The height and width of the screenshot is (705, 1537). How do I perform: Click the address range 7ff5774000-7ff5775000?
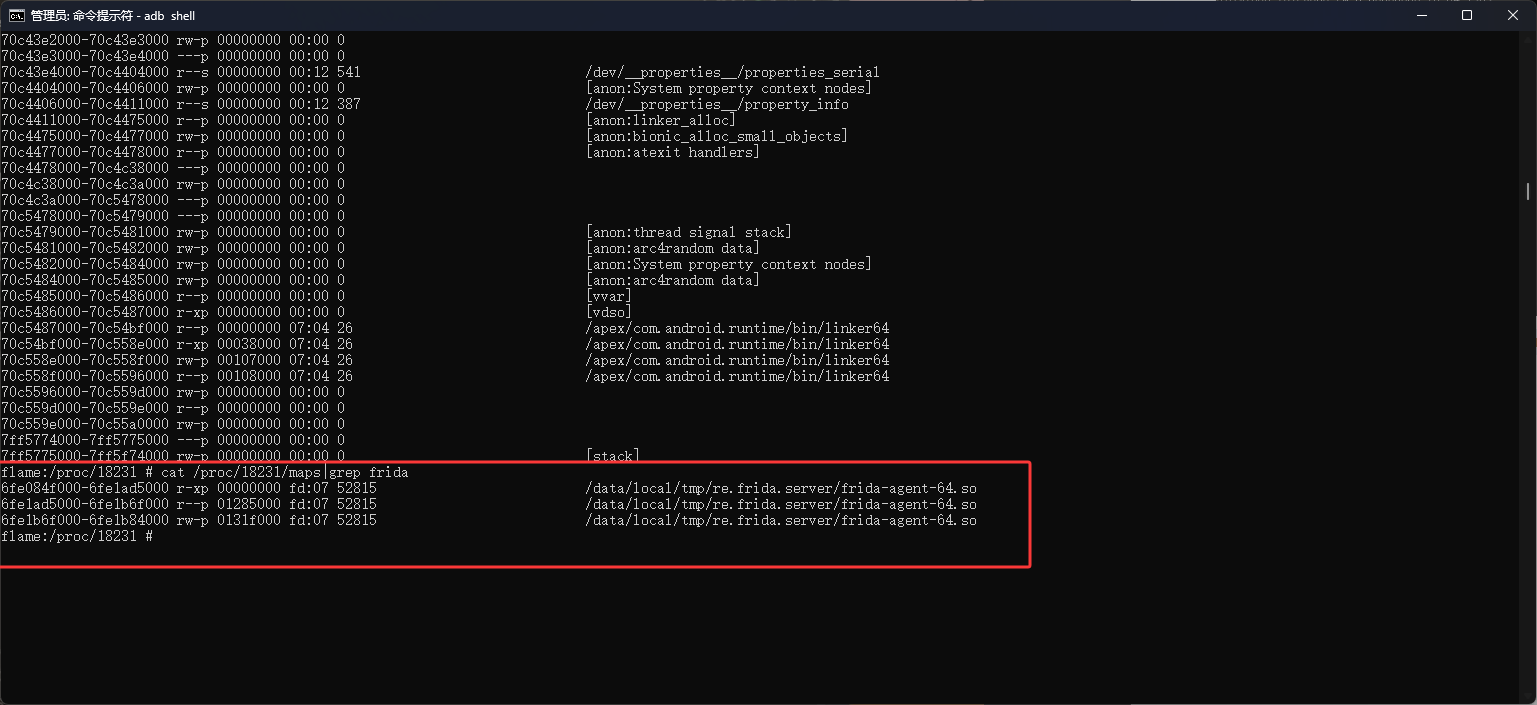tap(84, 440)
